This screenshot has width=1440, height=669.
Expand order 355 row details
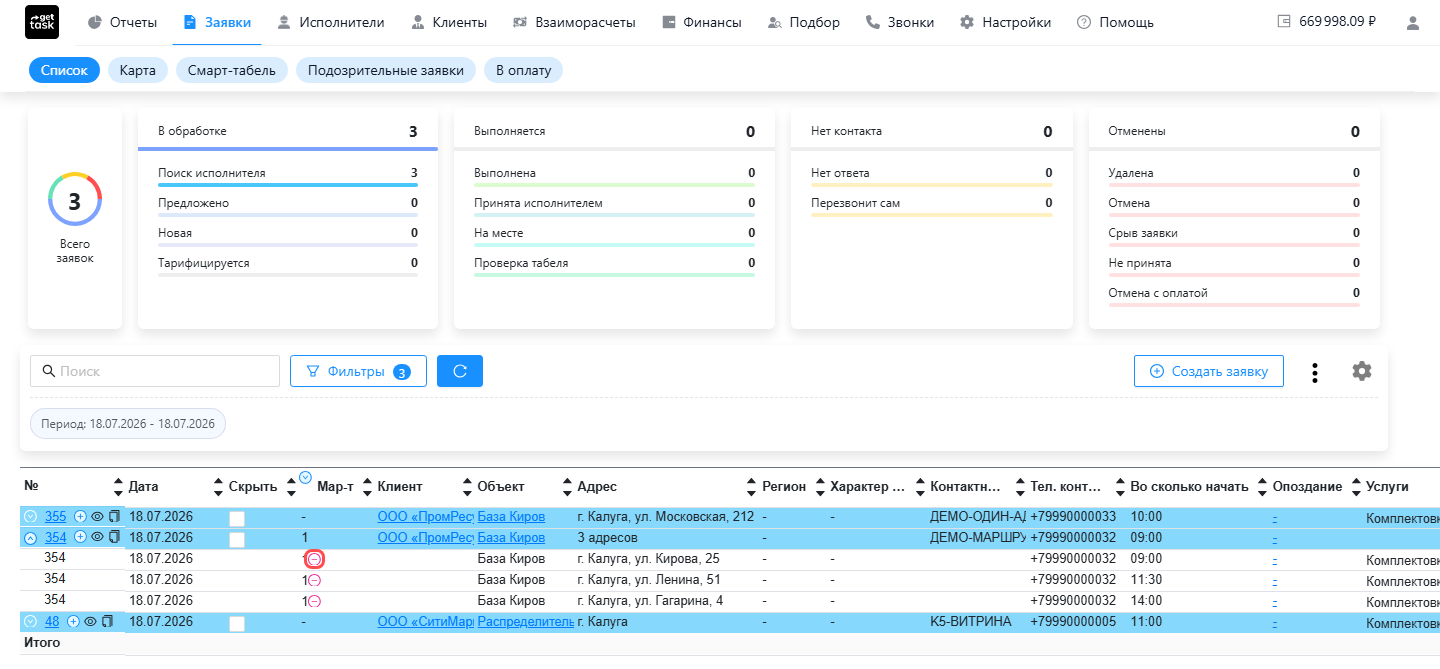point(30,516)
